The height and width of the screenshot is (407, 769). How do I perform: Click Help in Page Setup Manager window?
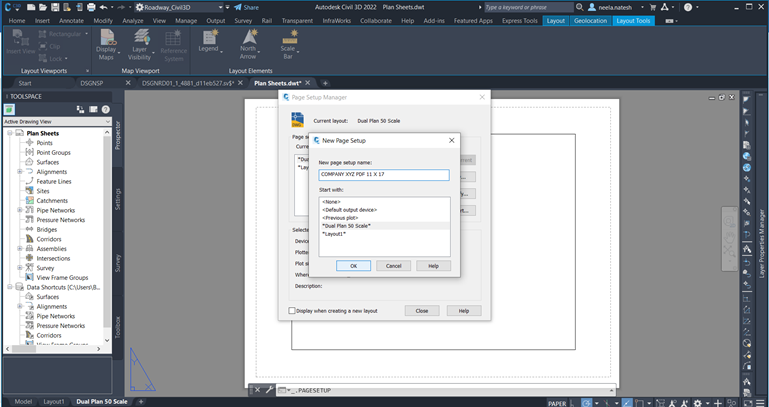(x=464, y=311)
